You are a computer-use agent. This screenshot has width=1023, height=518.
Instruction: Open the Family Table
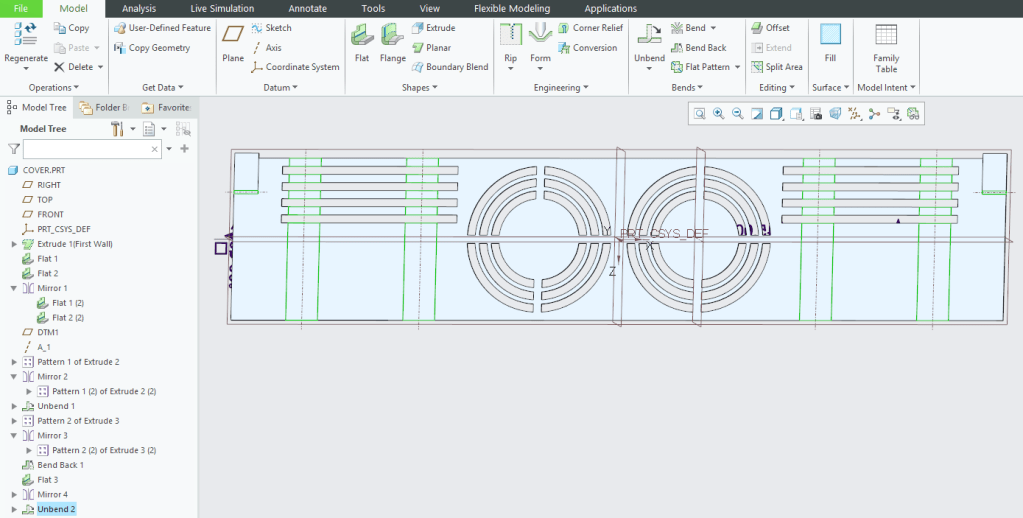[x=886, y=37]
